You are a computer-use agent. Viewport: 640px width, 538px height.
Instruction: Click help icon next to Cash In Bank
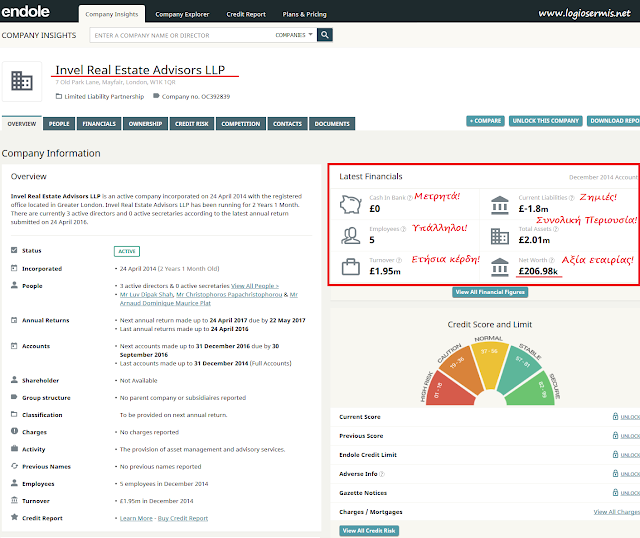tap(409, 198)
